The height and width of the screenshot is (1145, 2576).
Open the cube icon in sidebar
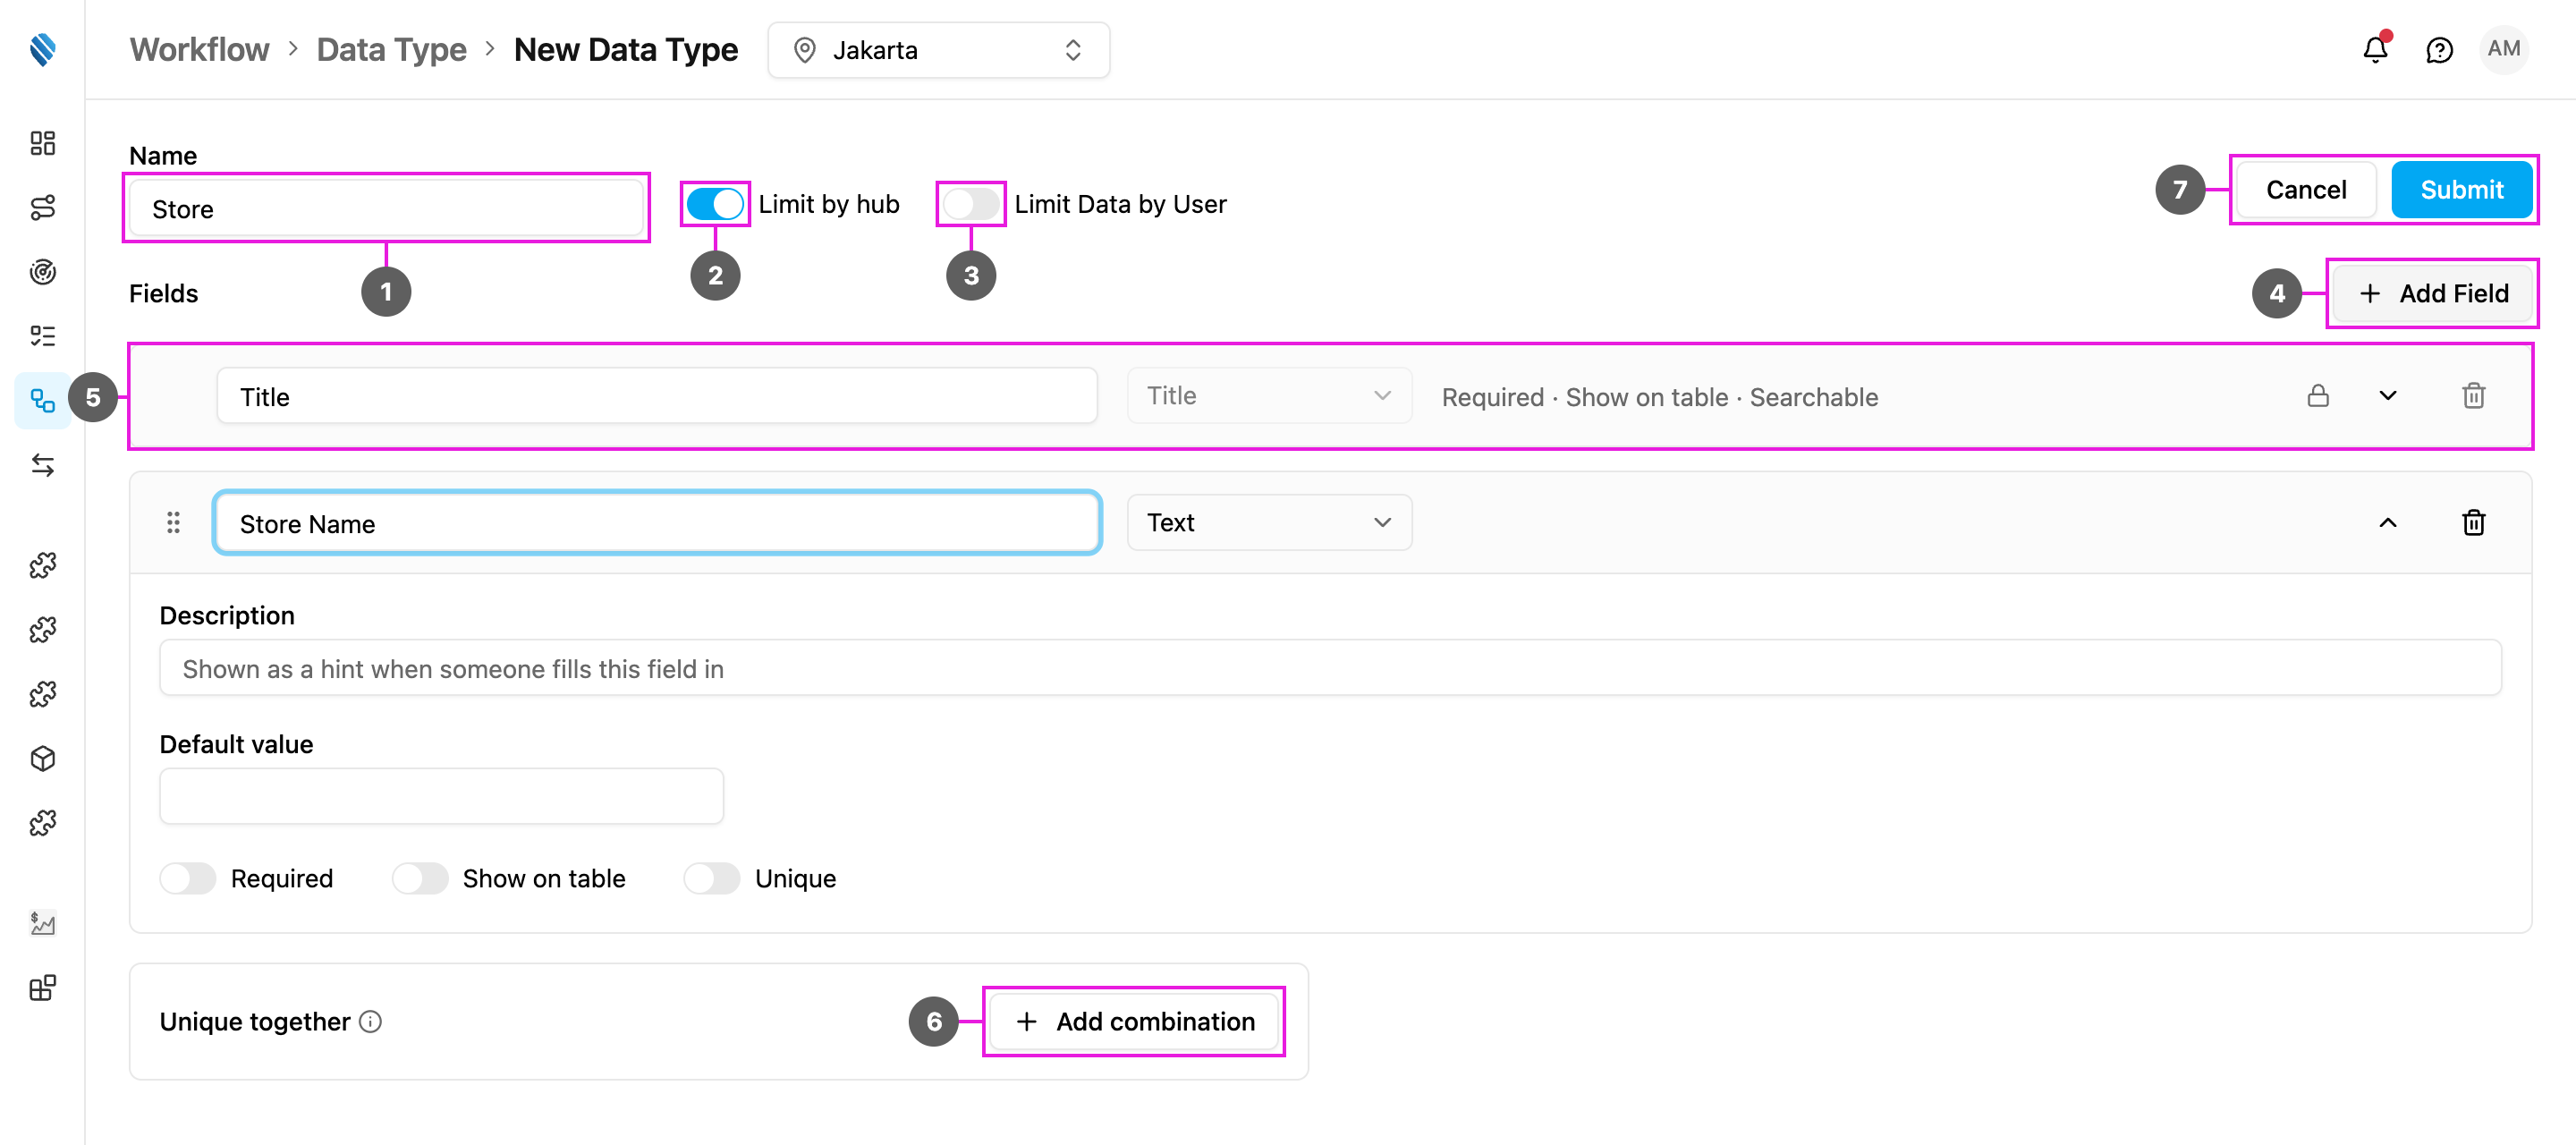tap(42, 758)
